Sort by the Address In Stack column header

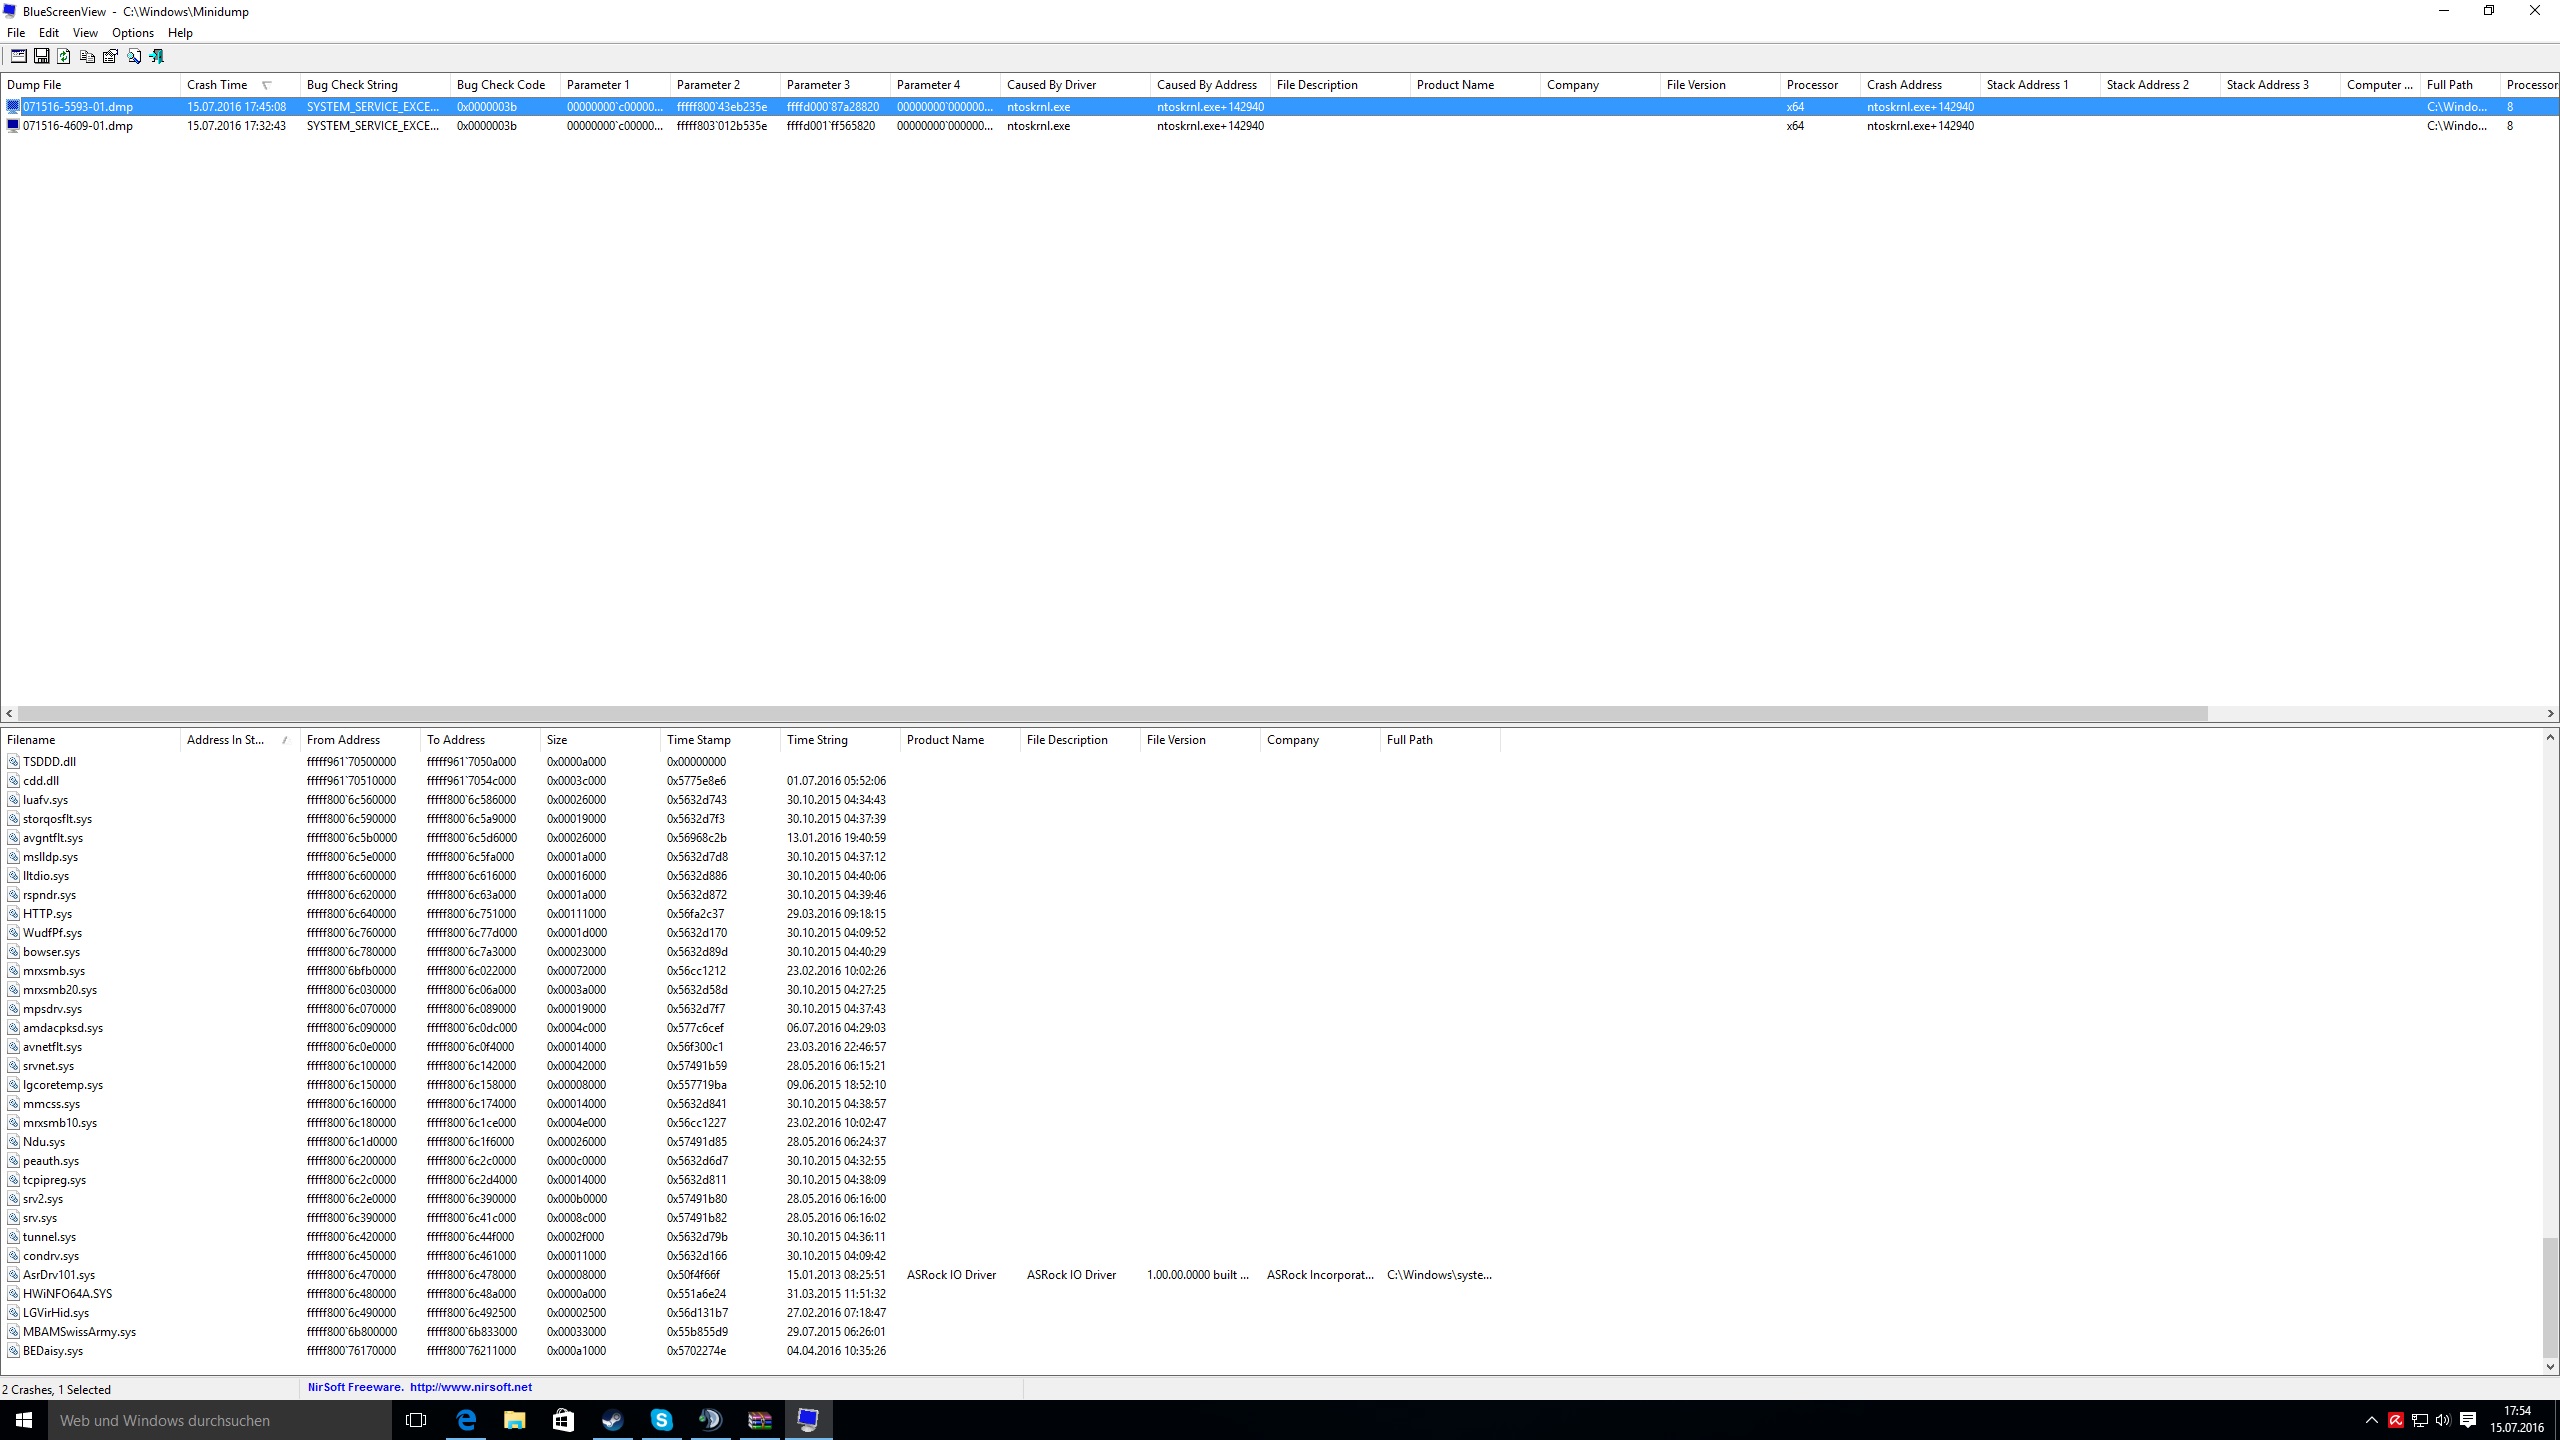[x=225, y=740]
